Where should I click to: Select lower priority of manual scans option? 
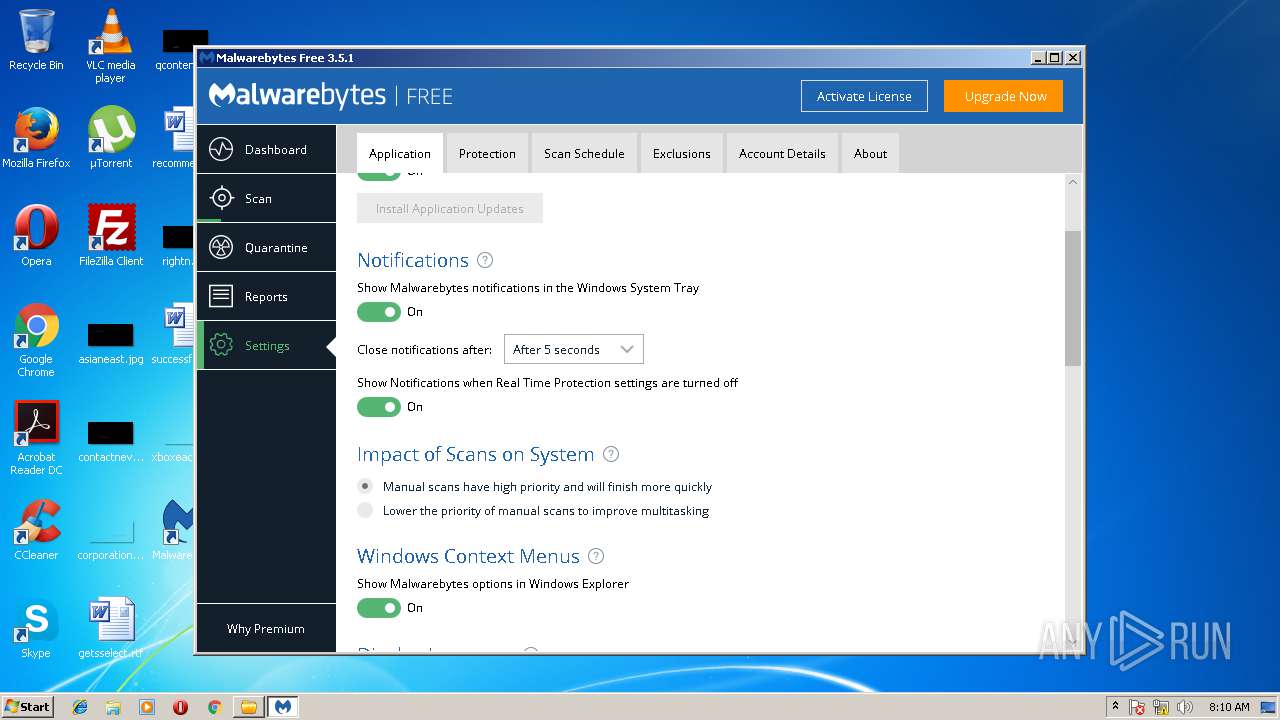click(366, 510)
